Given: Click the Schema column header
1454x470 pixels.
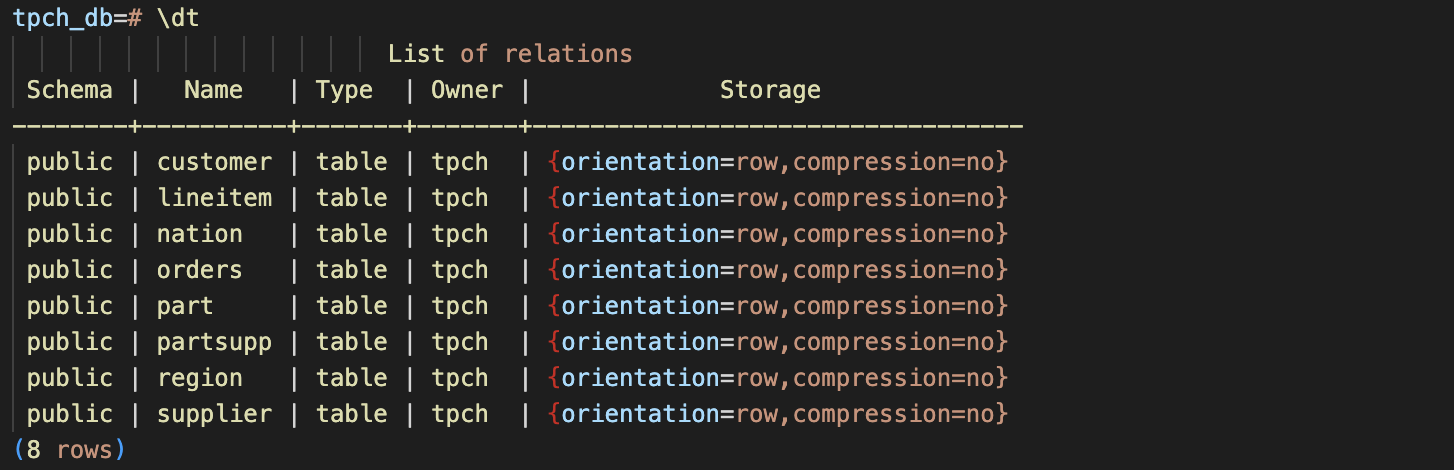Looking at the screenshot, I should click(x=70, y=90).
